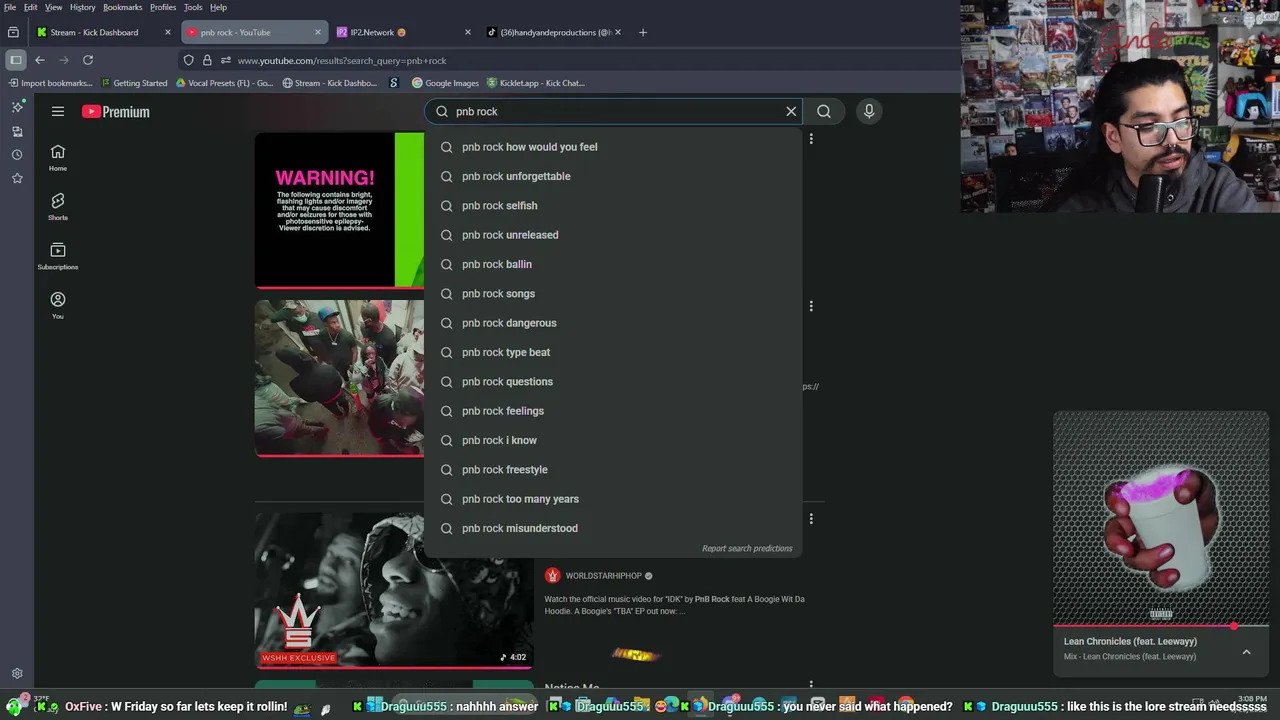Choose suggestion pnb rock misunderstood
The image size is (1280, 720).
click(x=613, y=528)
